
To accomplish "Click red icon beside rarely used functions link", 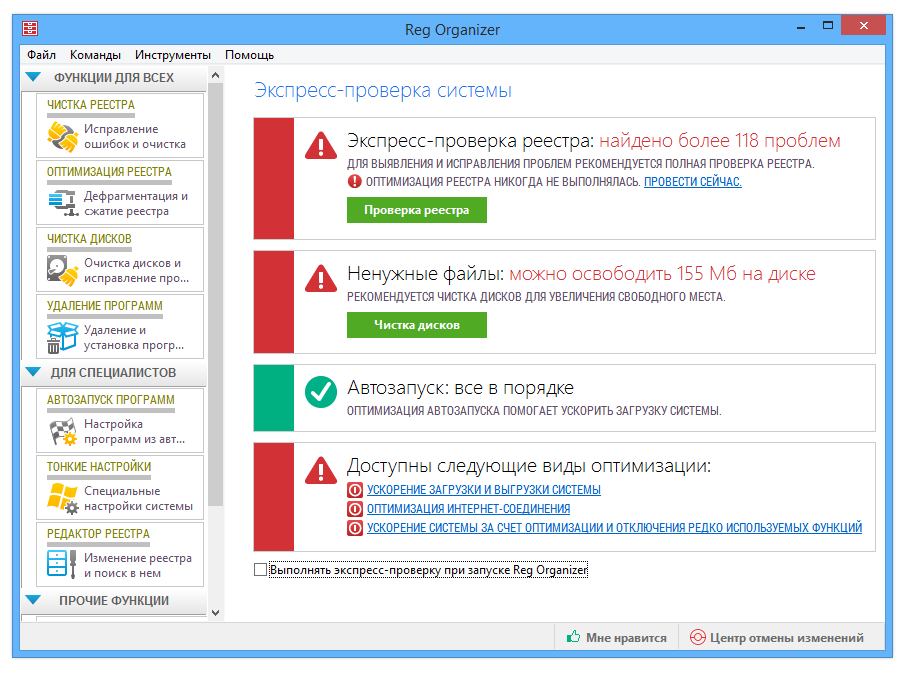I will tap(355, 528).
